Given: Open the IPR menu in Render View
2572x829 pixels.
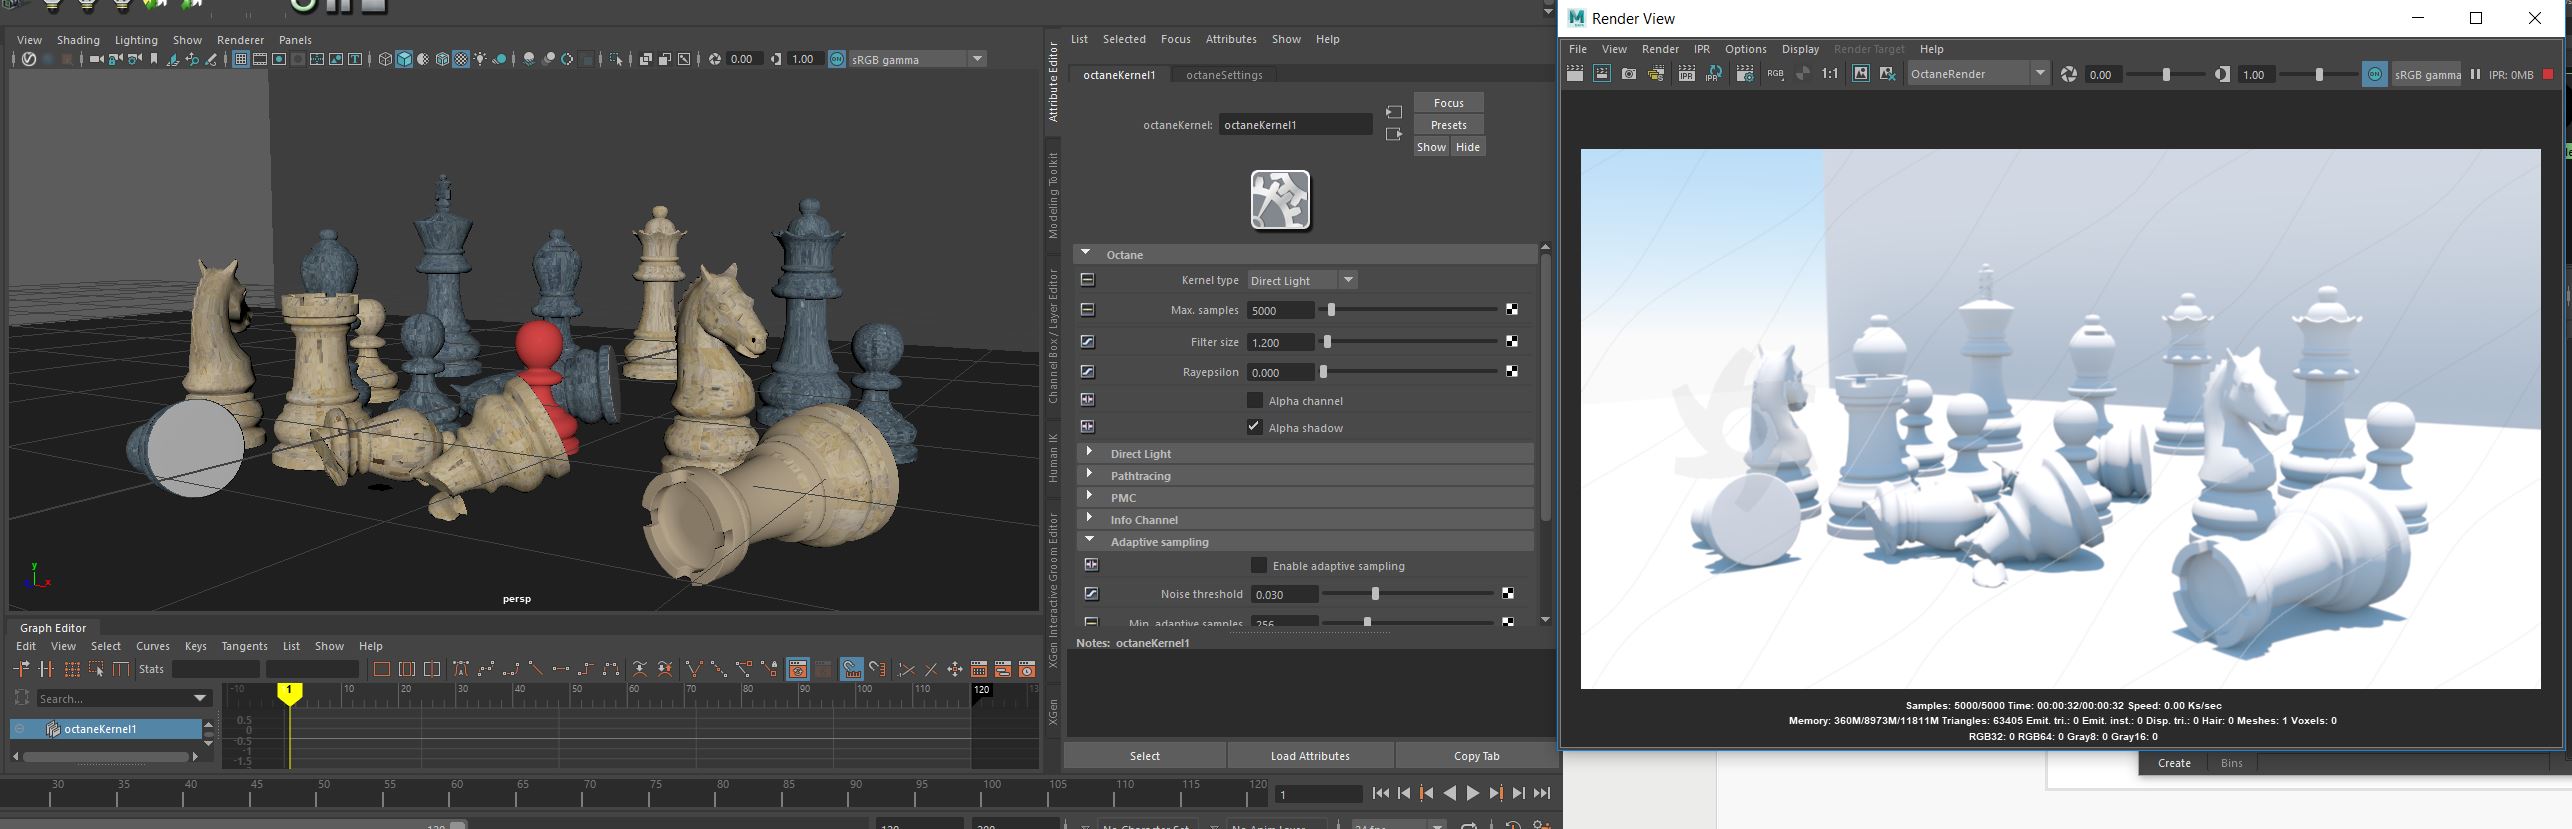Looking at the screenshot, I should tap(1701, 49).
